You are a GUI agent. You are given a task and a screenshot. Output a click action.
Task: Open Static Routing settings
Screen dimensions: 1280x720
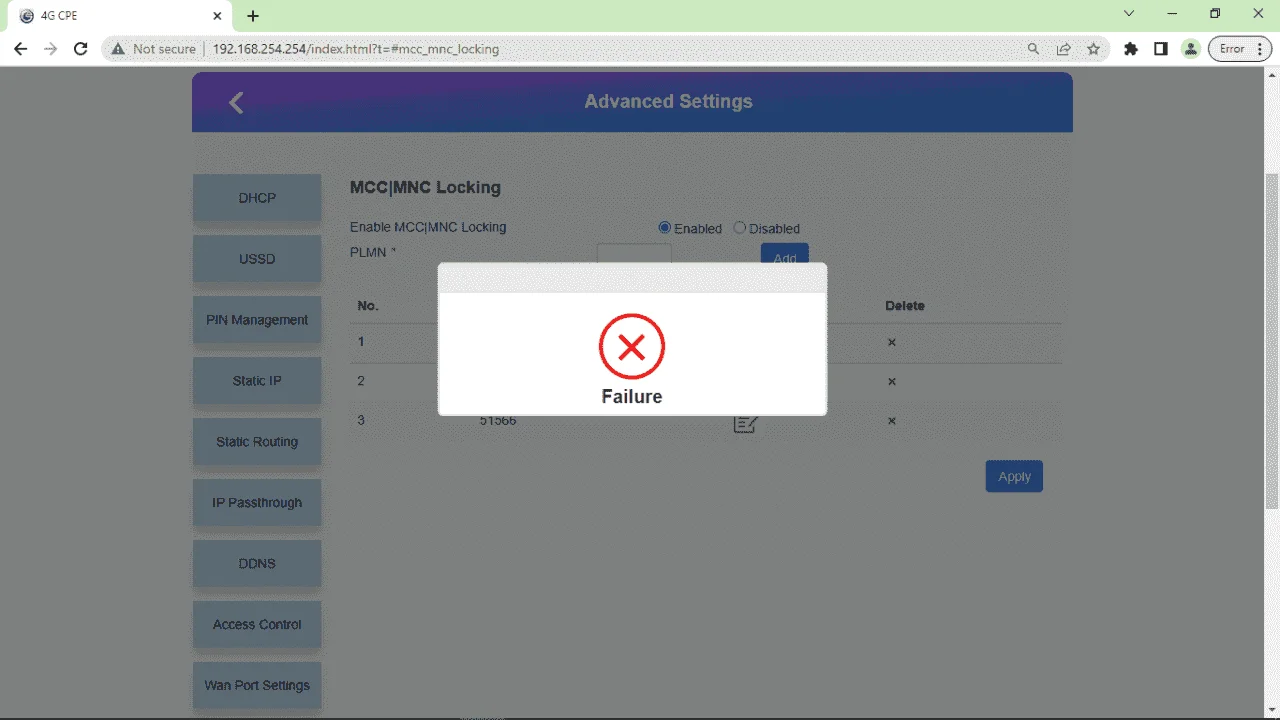[257, 442]
